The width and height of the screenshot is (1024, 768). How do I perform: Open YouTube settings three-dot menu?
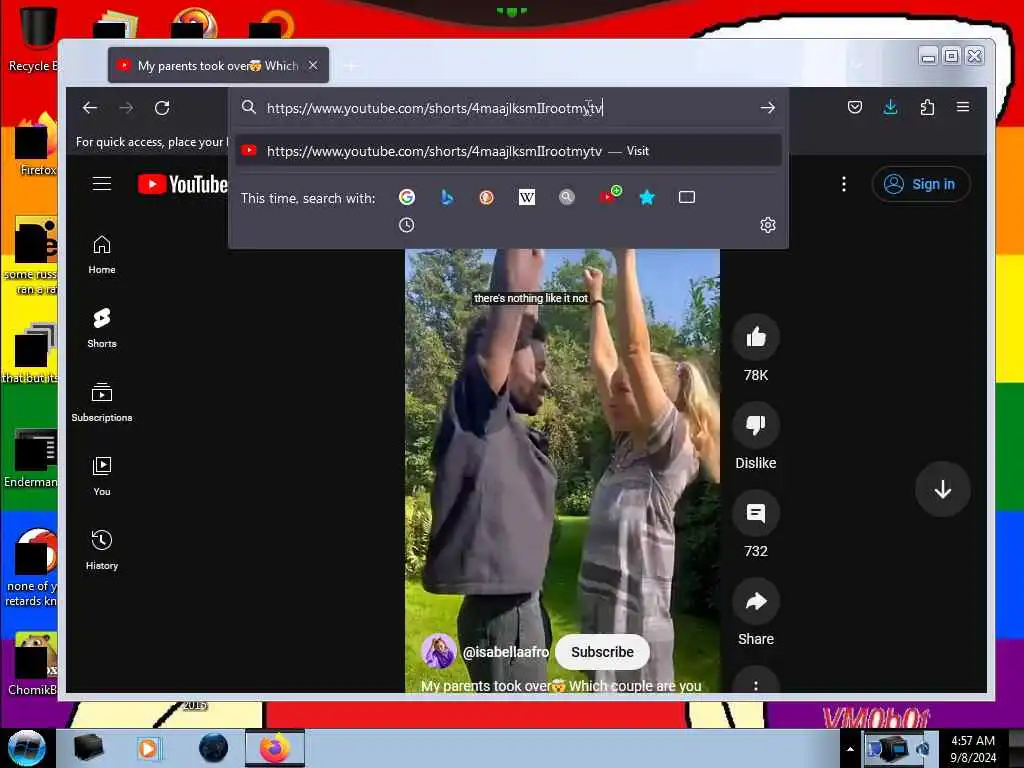point(844,184)
